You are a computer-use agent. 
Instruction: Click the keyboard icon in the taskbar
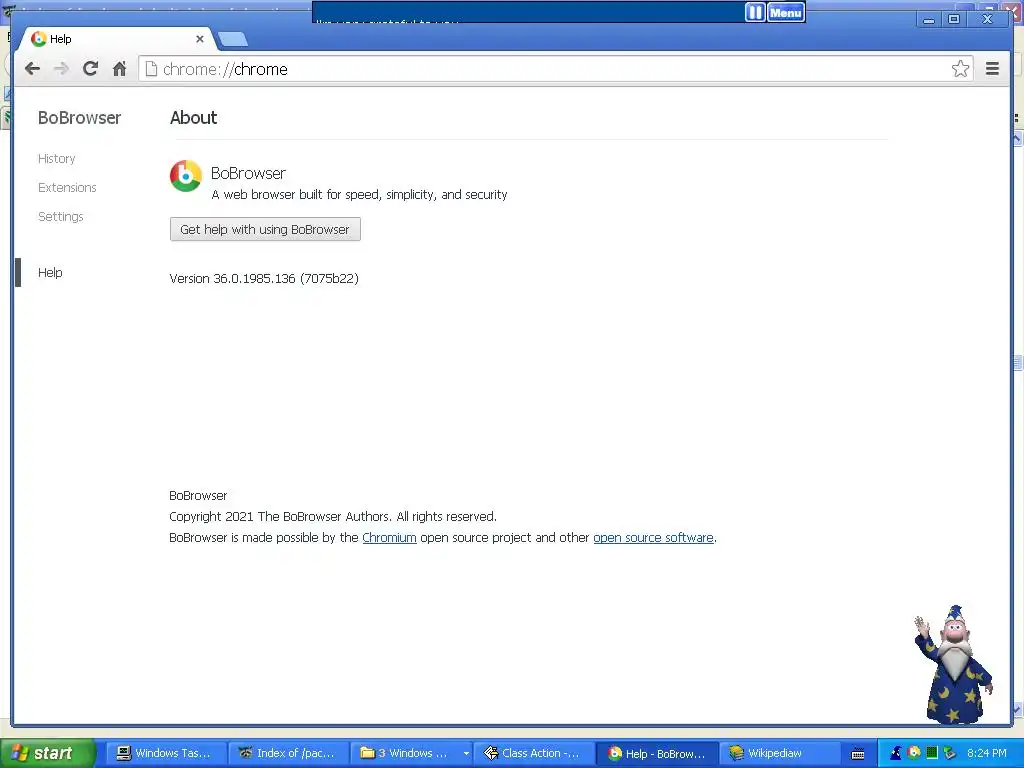(858, 754)
